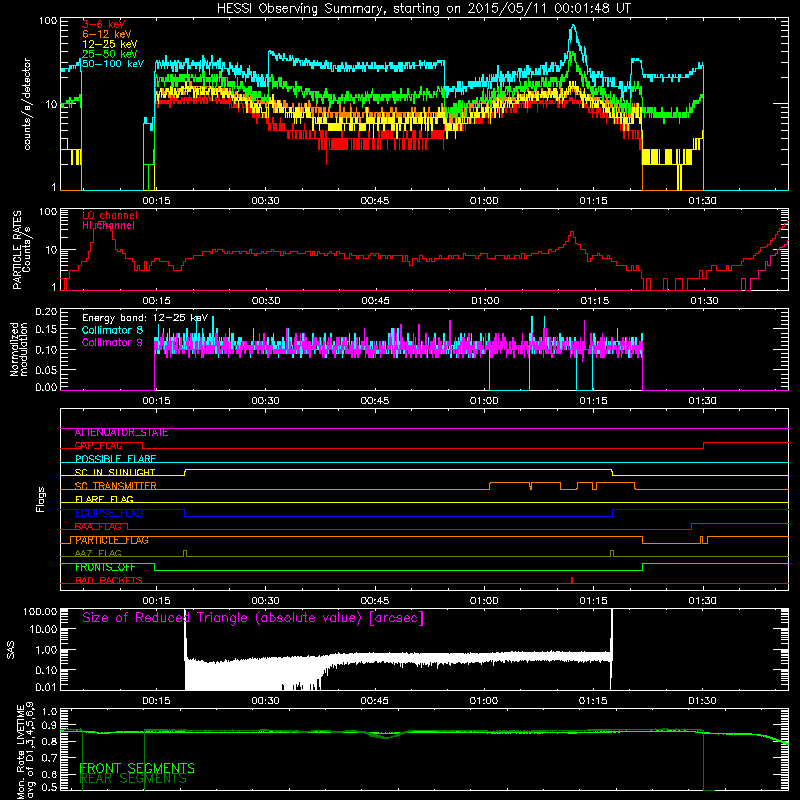The height and width of the screenshot is (800, 800).
Task: Click the LO channel legend label
Action: [110, 215]
